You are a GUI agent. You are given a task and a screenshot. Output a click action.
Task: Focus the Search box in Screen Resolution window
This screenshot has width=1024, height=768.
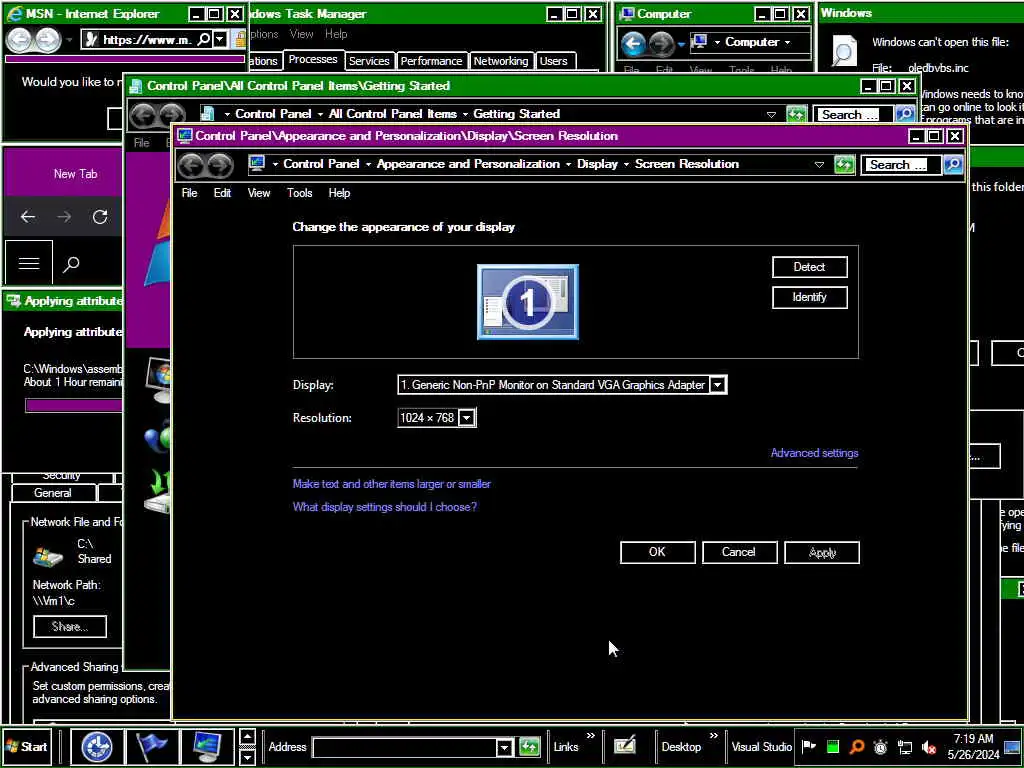[901, 165]
